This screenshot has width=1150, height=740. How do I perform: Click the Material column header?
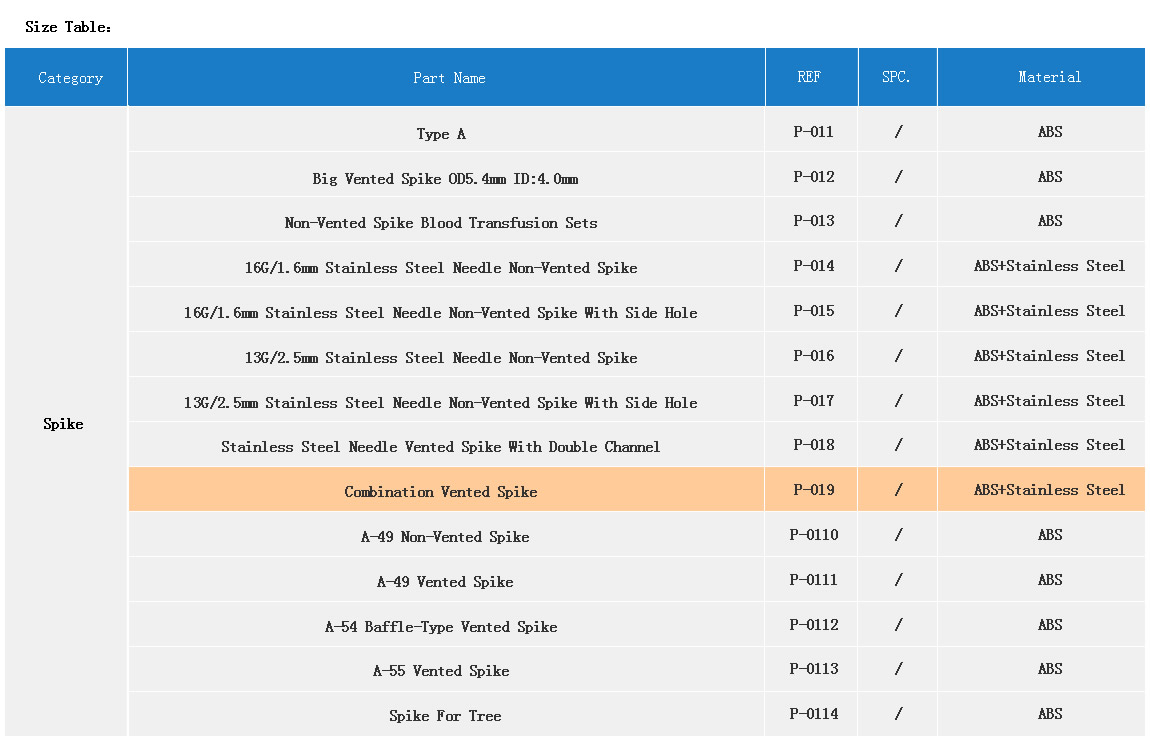pos(1049,77)
